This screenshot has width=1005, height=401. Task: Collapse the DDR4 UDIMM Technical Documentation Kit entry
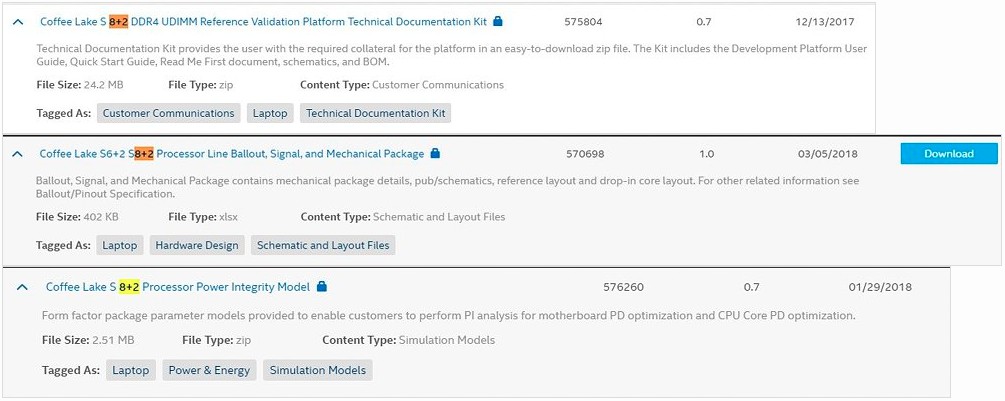pyautogui.click(x=19, y=21)
